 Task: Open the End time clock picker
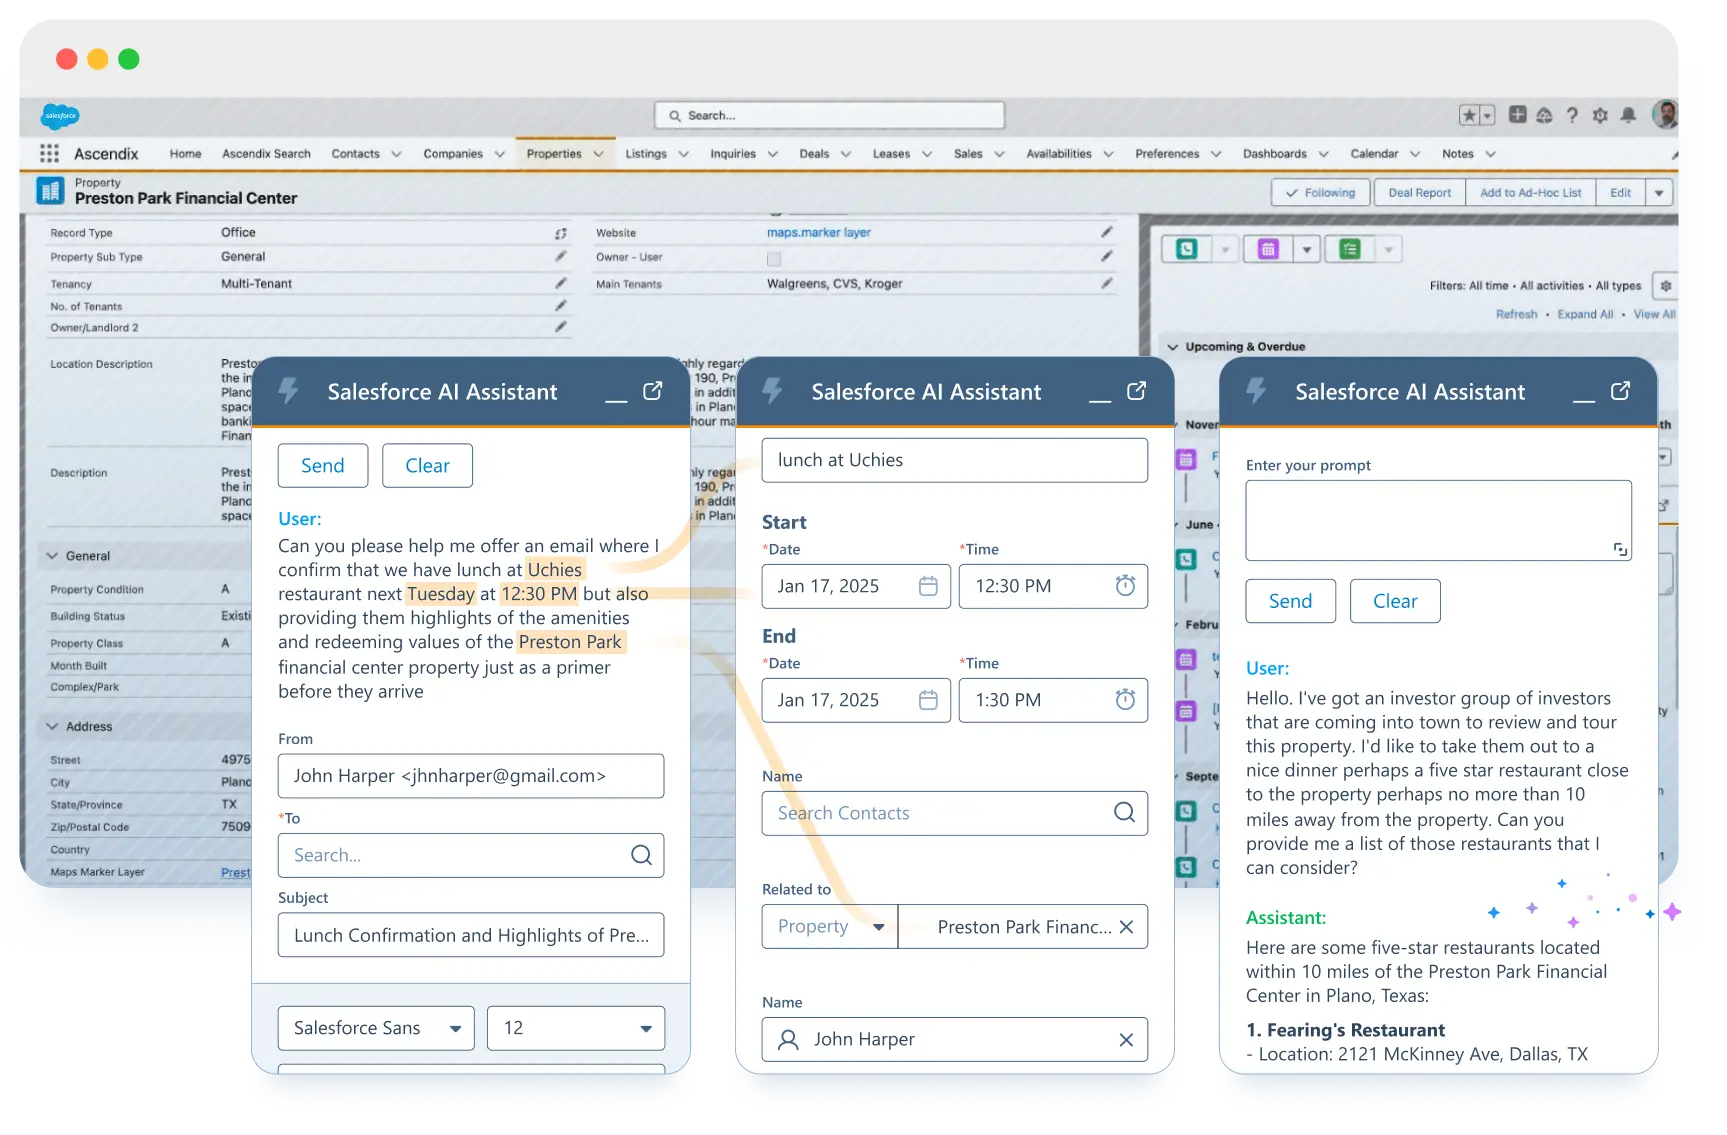tap(1125, 700)
